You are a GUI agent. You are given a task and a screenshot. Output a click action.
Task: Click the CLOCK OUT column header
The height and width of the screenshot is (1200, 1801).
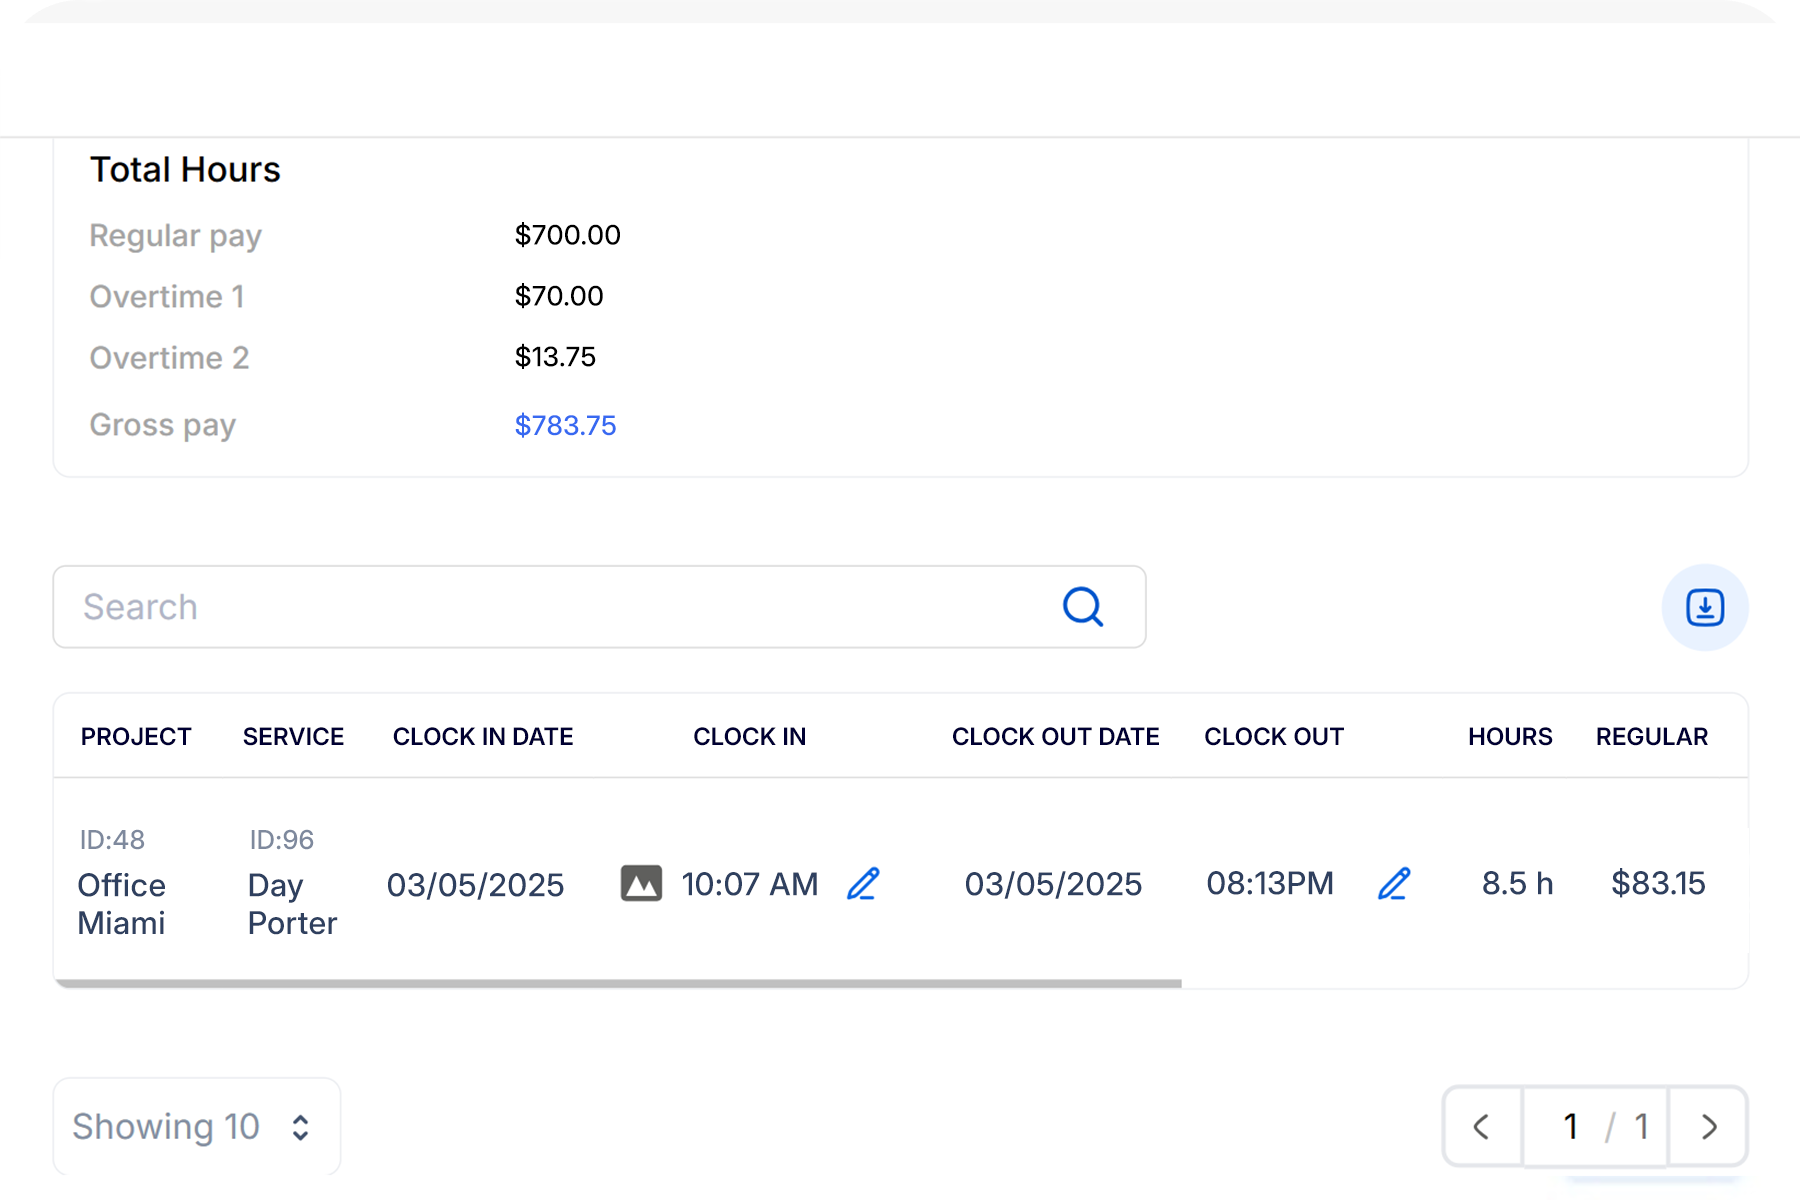pos(1274,737)
